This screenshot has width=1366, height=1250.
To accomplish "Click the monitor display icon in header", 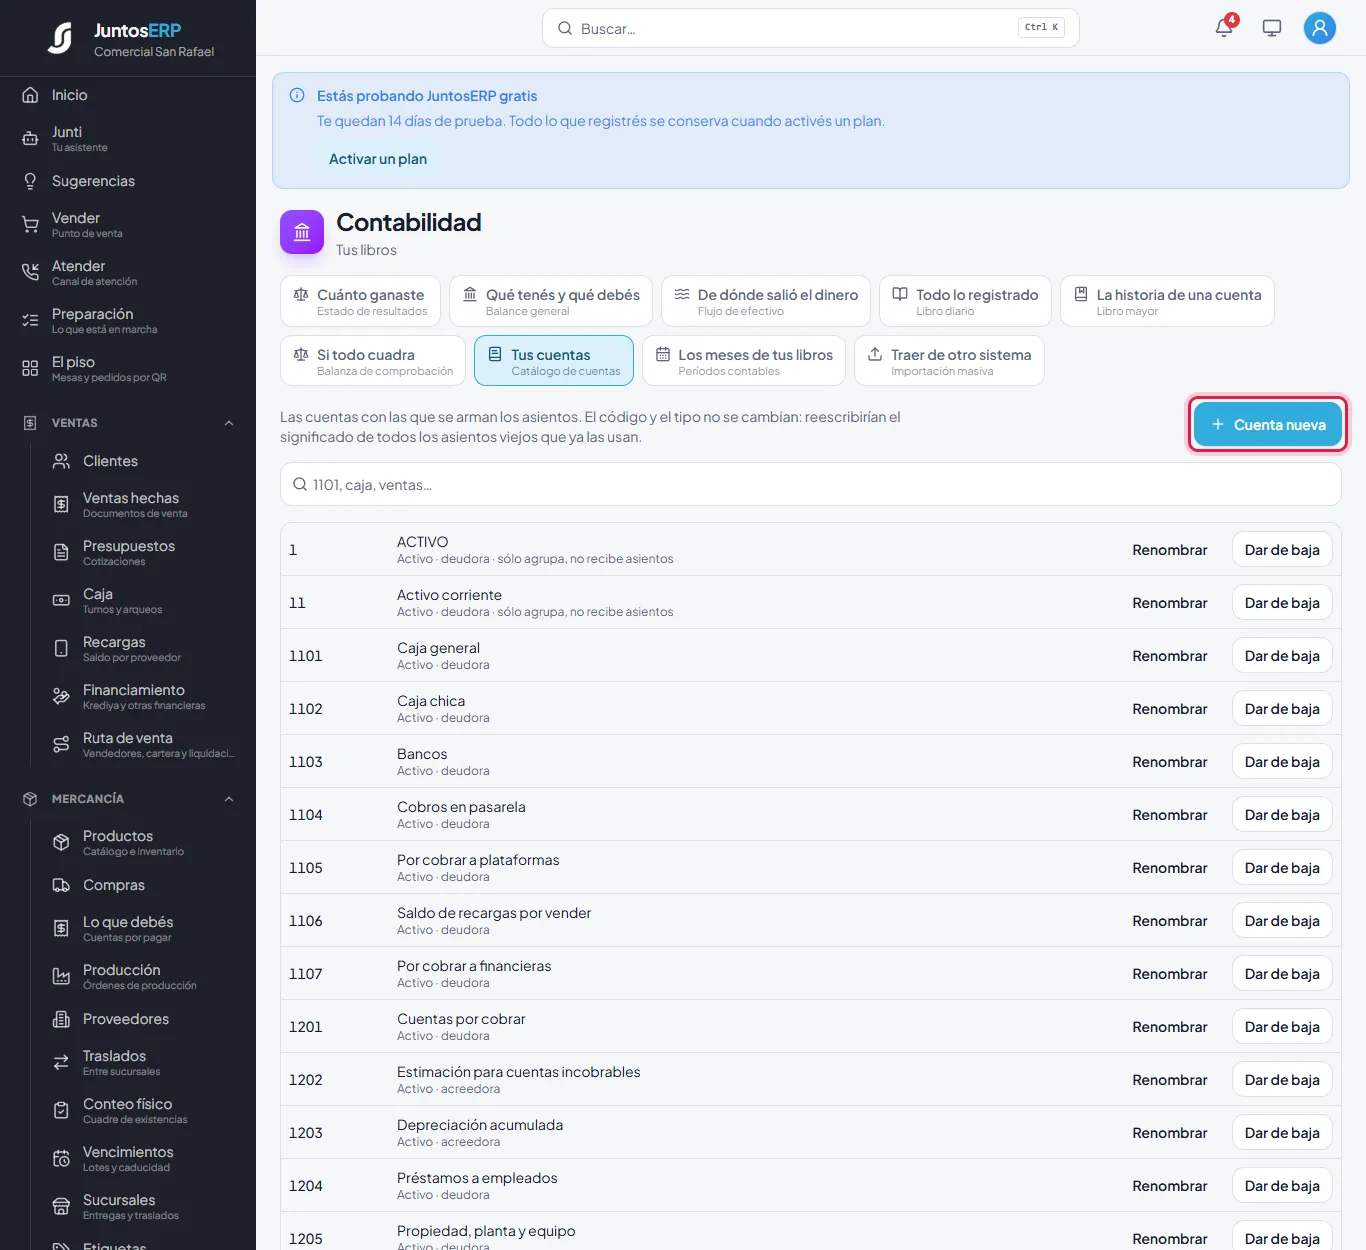I will [x=1272, y=28].
